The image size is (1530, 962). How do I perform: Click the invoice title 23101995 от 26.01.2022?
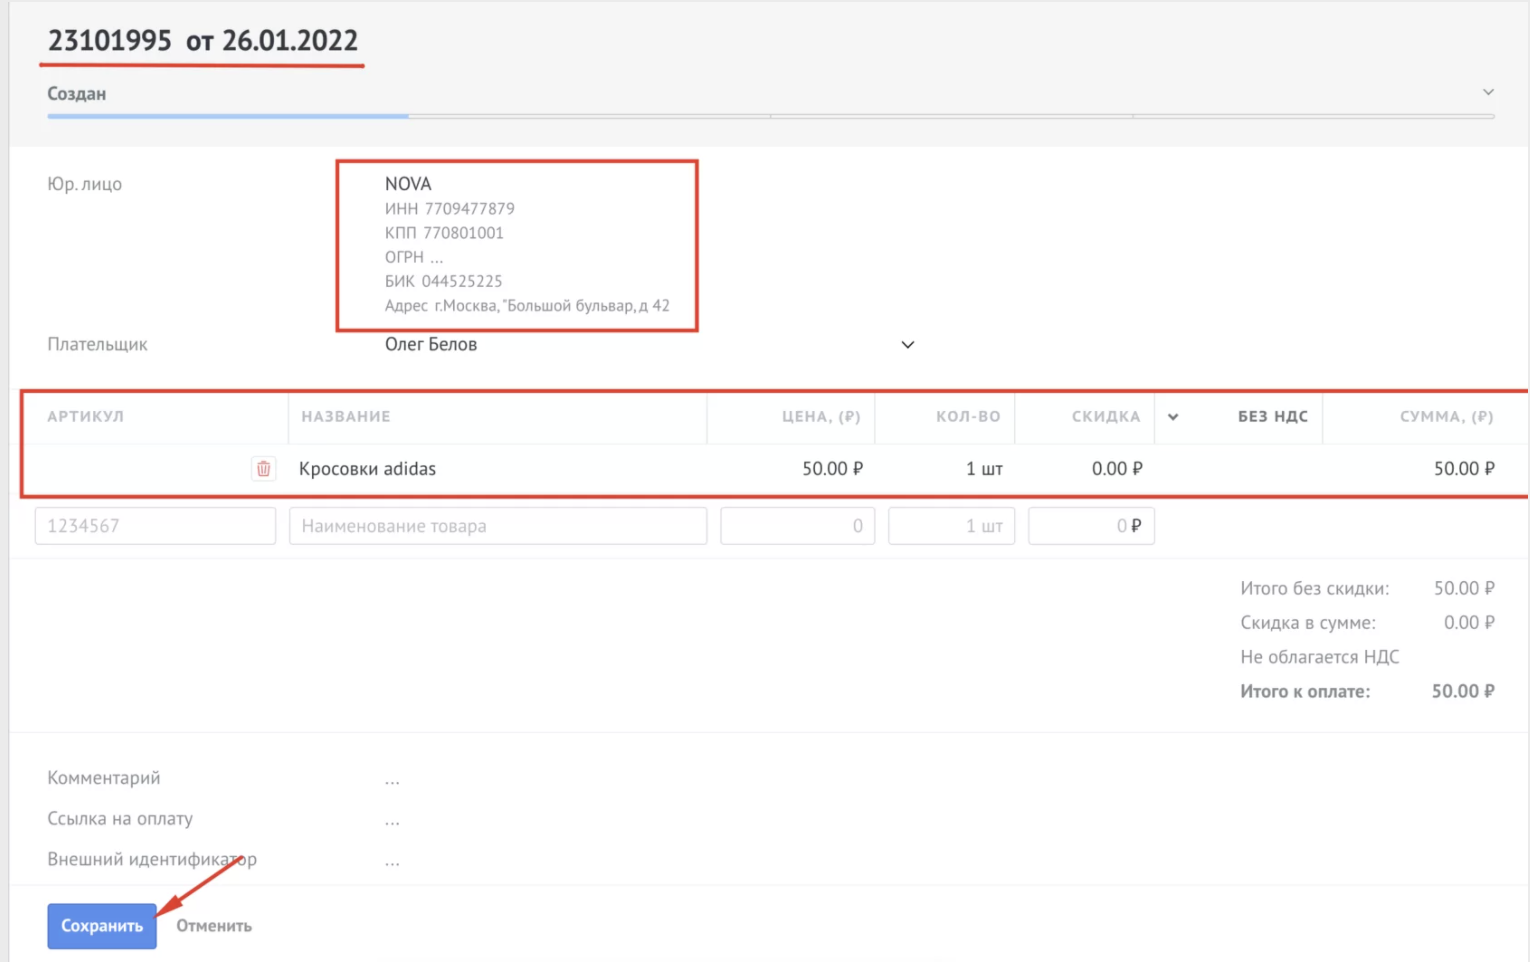coord(203,41)
